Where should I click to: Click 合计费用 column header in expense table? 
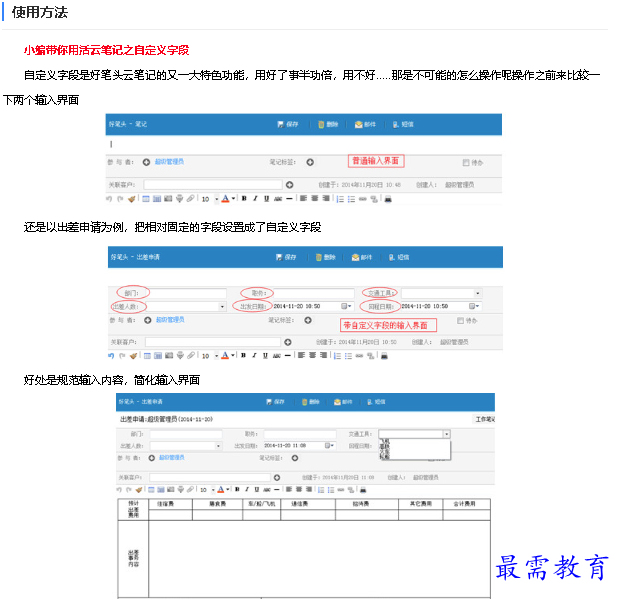pyautogui.click(x=464, y=504)
